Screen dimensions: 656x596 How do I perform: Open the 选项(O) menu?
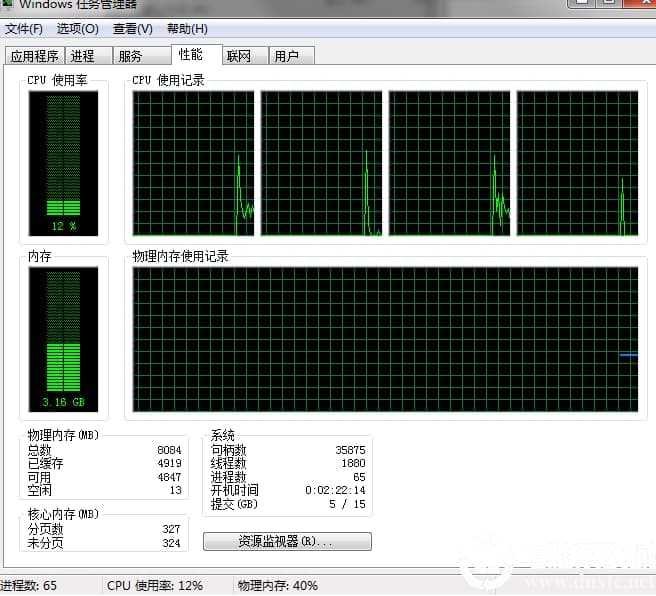77,29
